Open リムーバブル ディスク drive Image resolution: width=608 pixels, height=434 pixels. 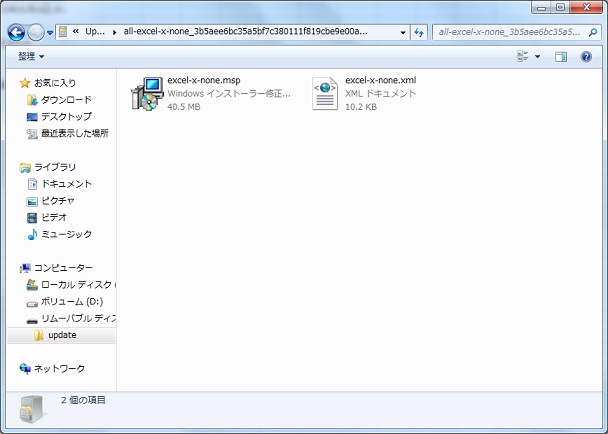click(78, 318)
